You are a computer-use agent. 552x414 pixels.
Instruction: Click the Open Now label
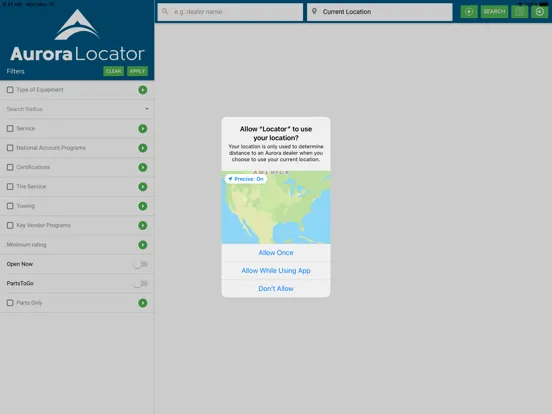pos(20,264)
